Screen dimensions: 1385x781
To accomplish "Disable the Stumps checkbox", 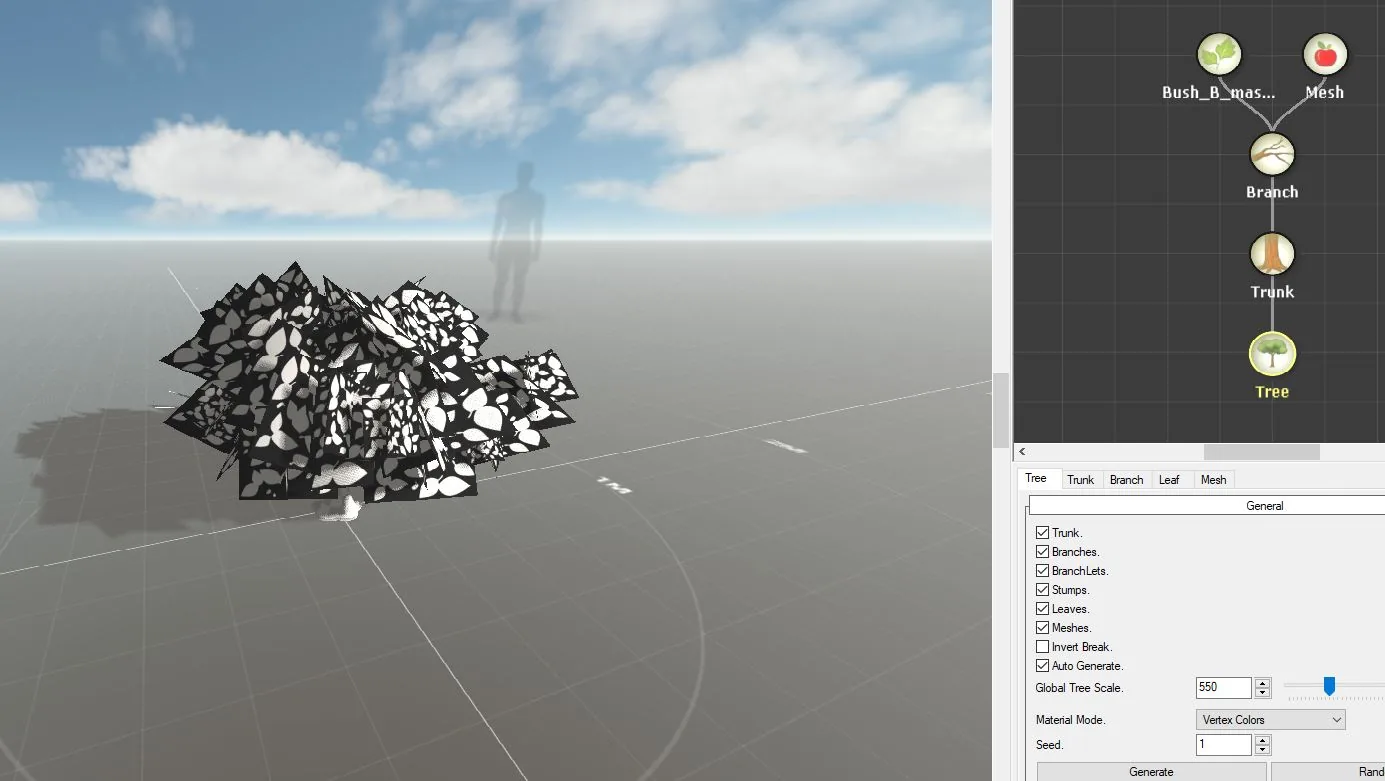I will (1043, 590).
